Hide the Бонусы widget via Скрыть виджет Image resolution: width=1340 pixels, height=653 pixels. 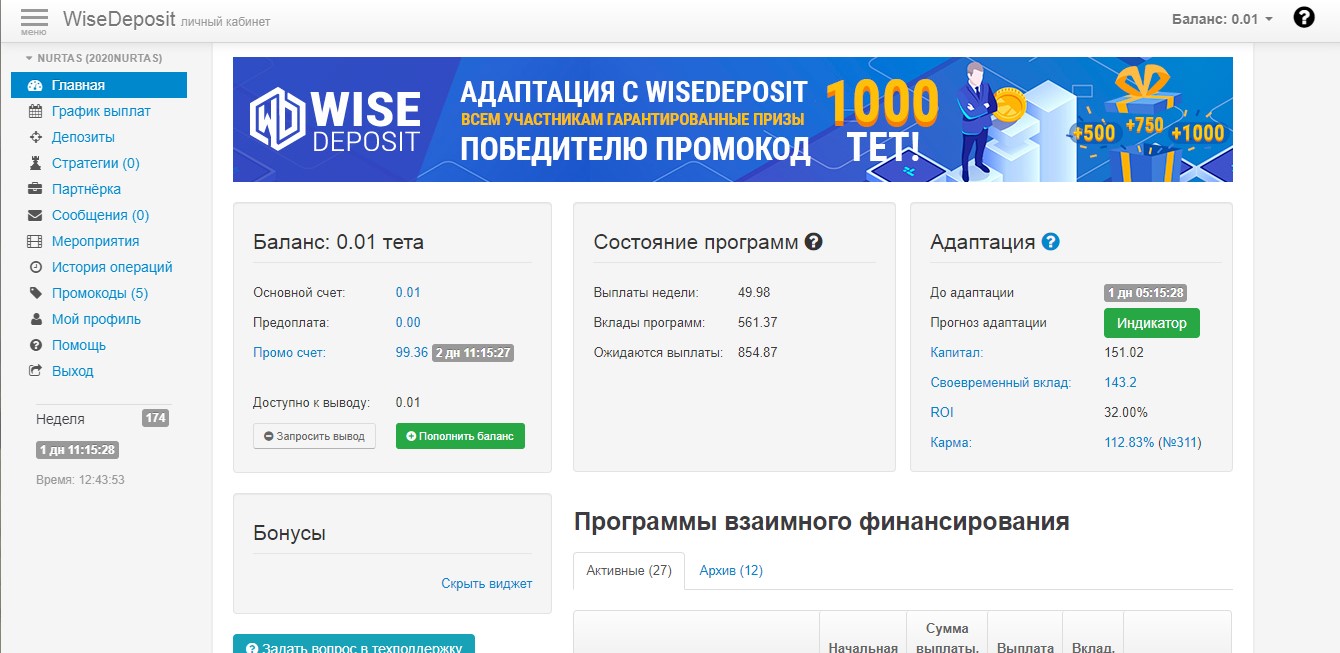point(486,583)
